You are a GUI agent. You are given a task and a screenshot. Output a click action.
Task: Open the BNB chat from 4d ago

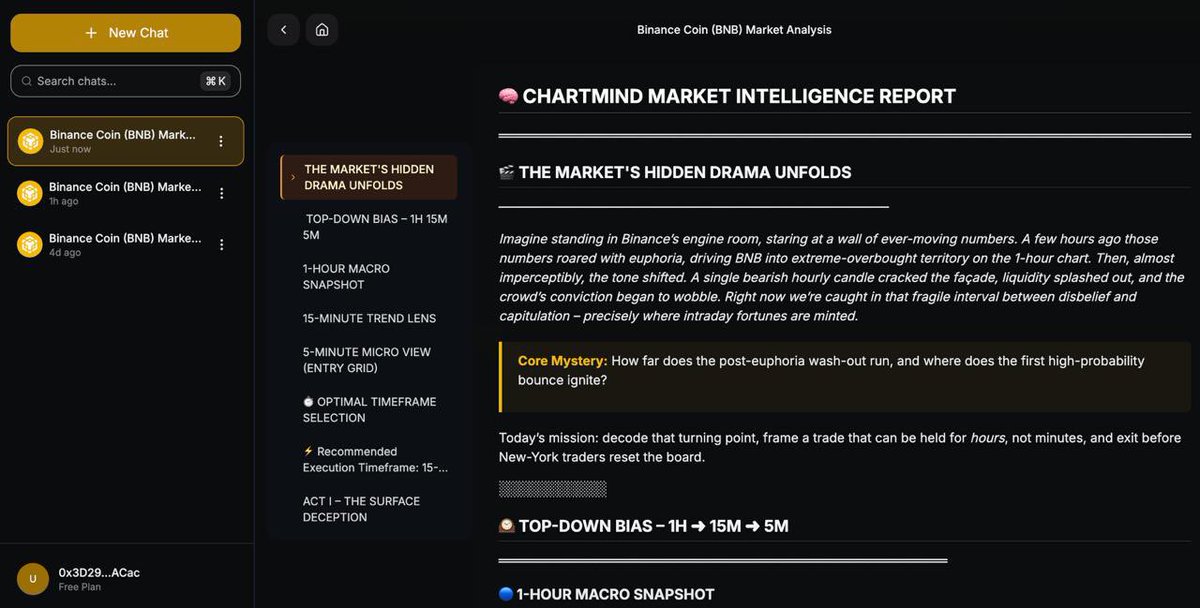pos(125,244)
